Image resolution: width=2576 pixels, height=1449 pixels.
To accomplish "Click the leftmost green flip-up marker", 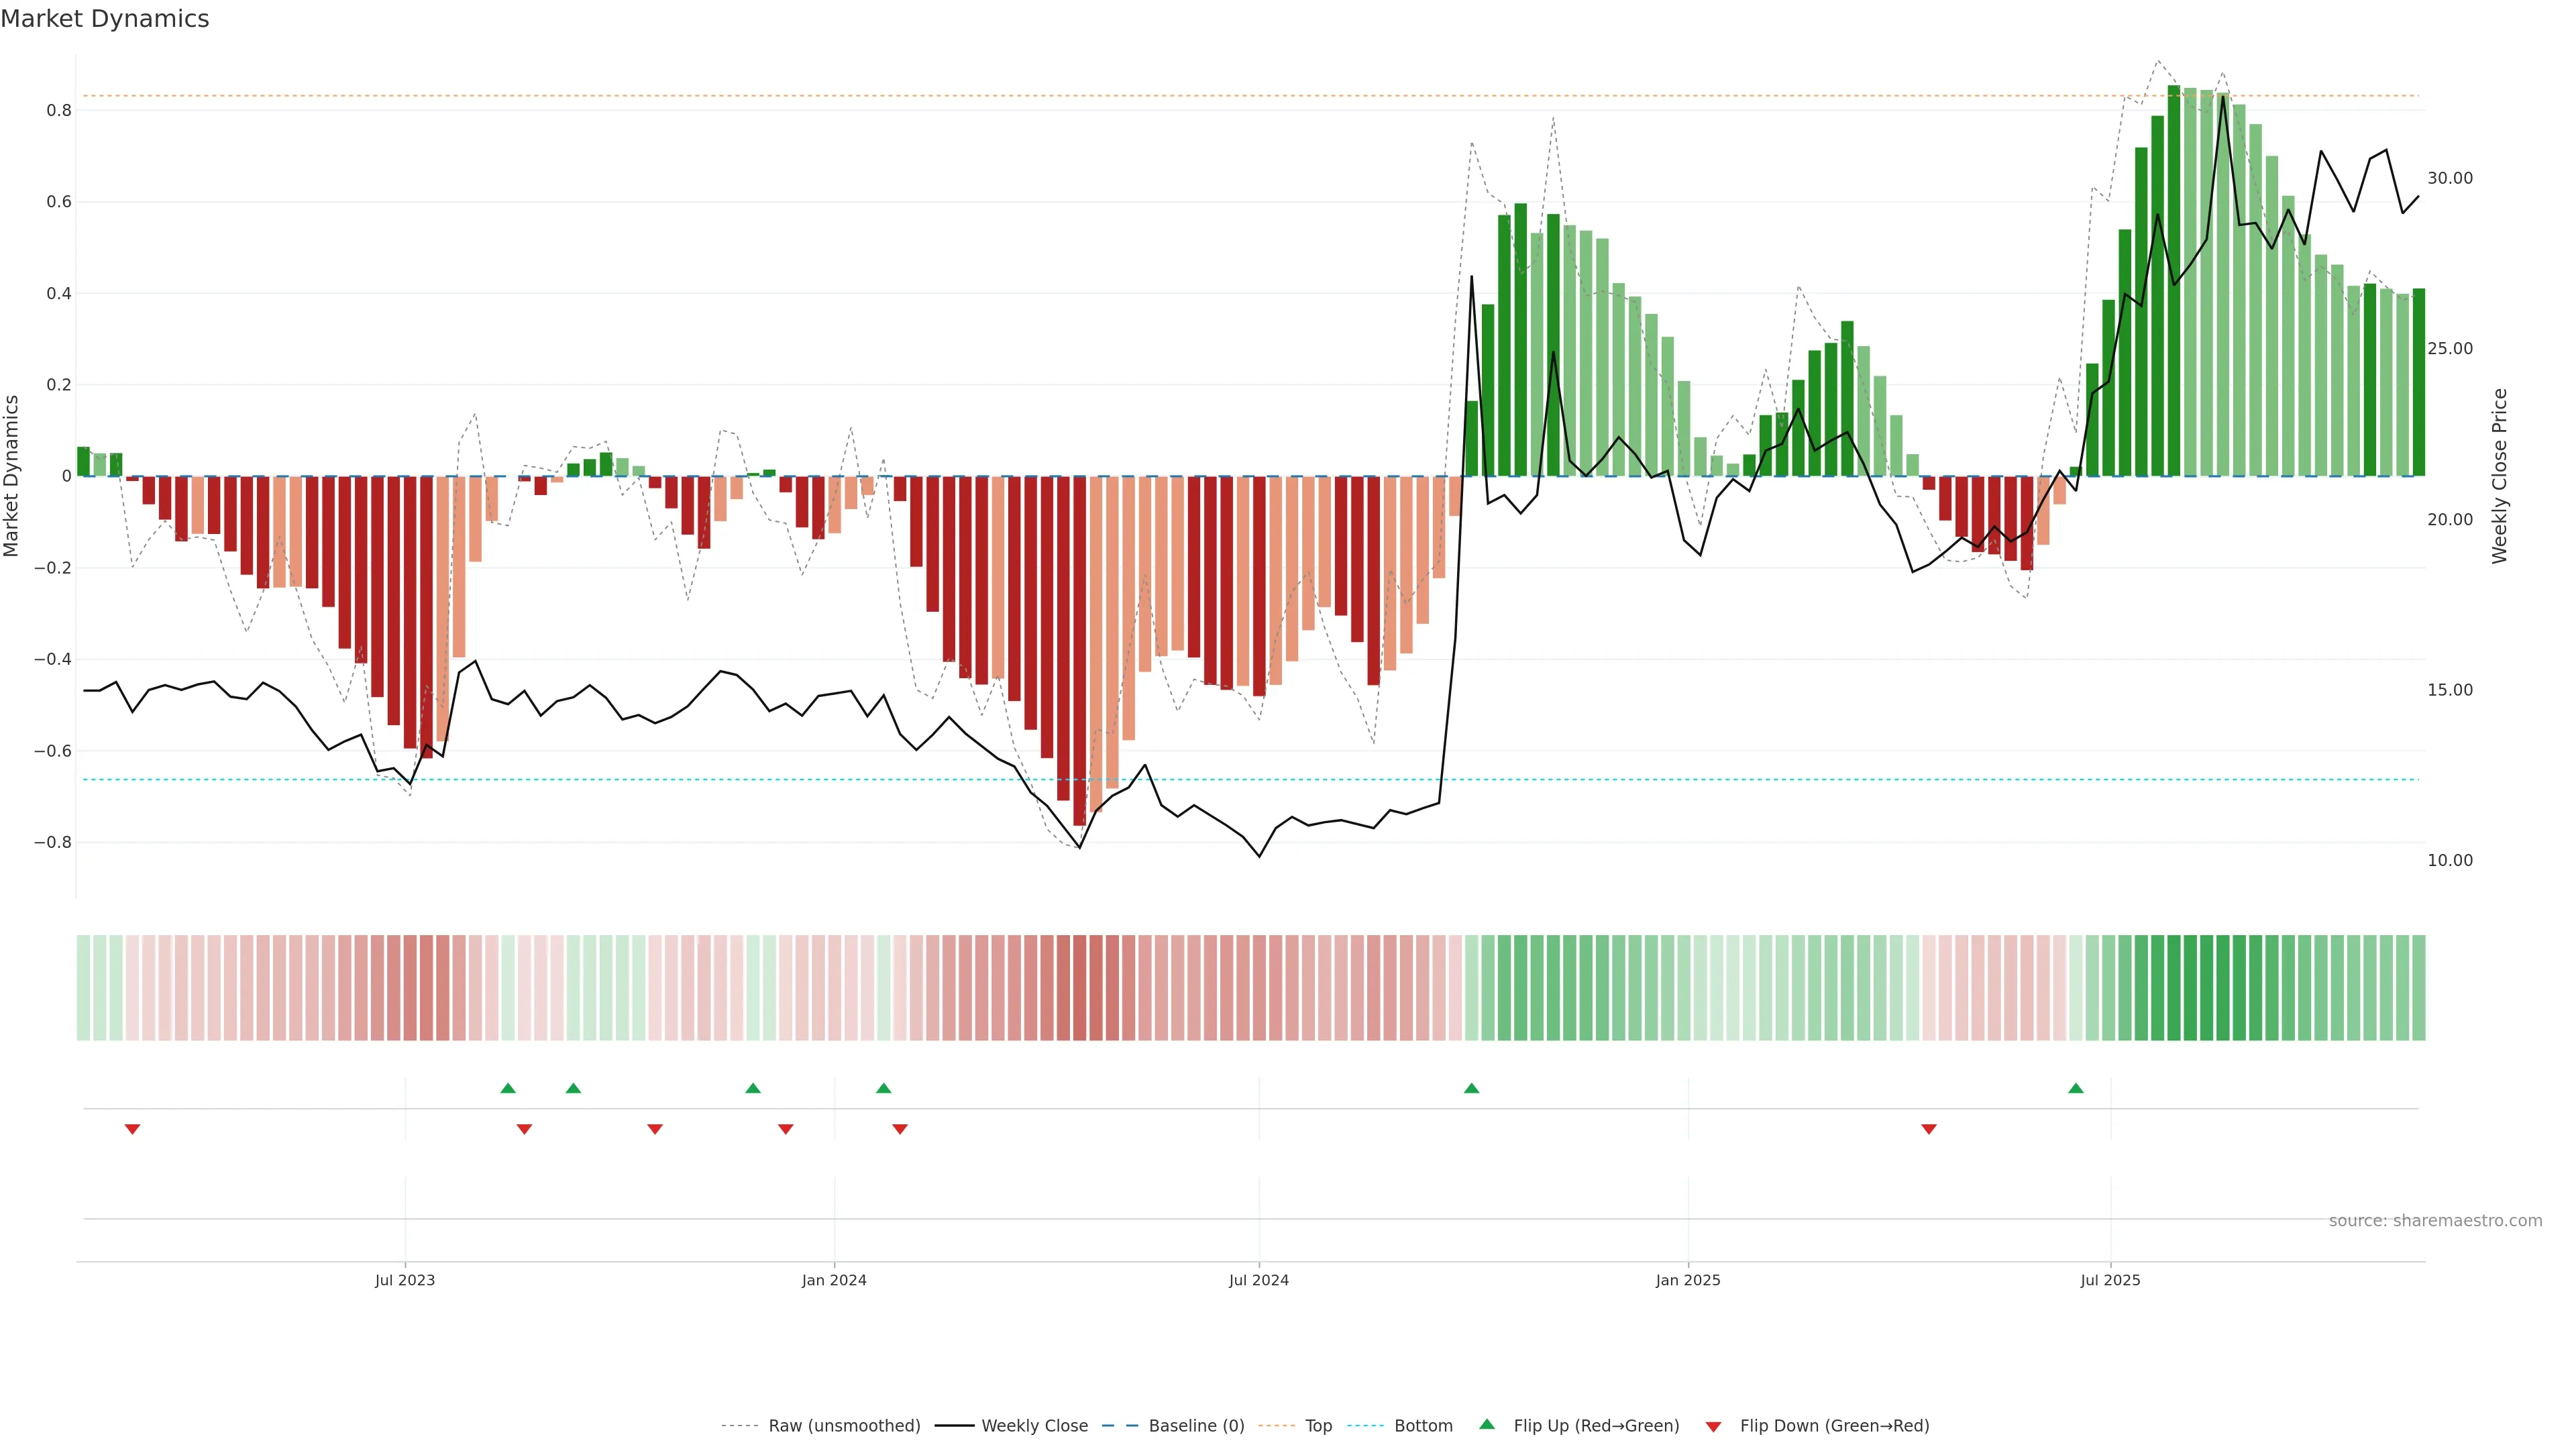I will (508, 1088).
